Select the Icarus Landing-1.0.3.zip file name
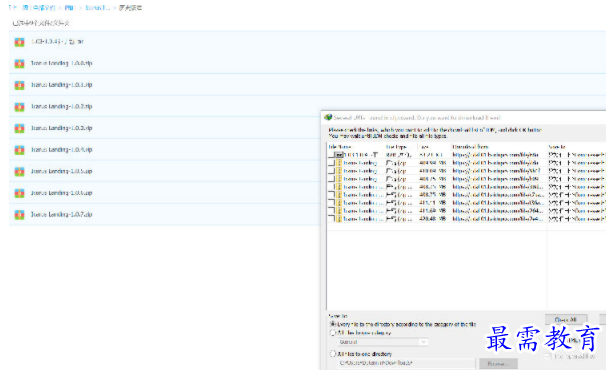Image resolution: width=608 pixels, height=370 pixels. point(61,128)
